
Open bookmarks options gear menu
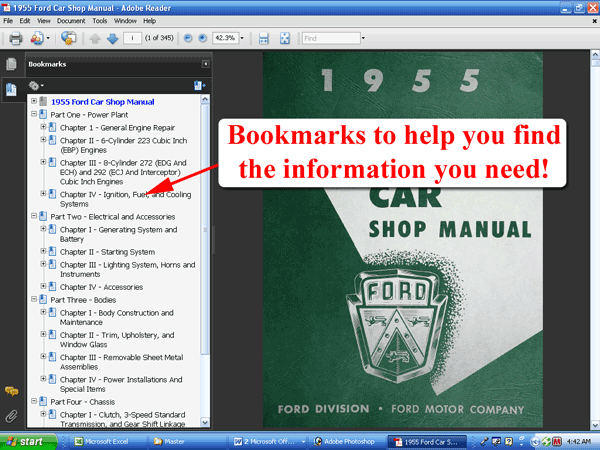click(36, 85)
